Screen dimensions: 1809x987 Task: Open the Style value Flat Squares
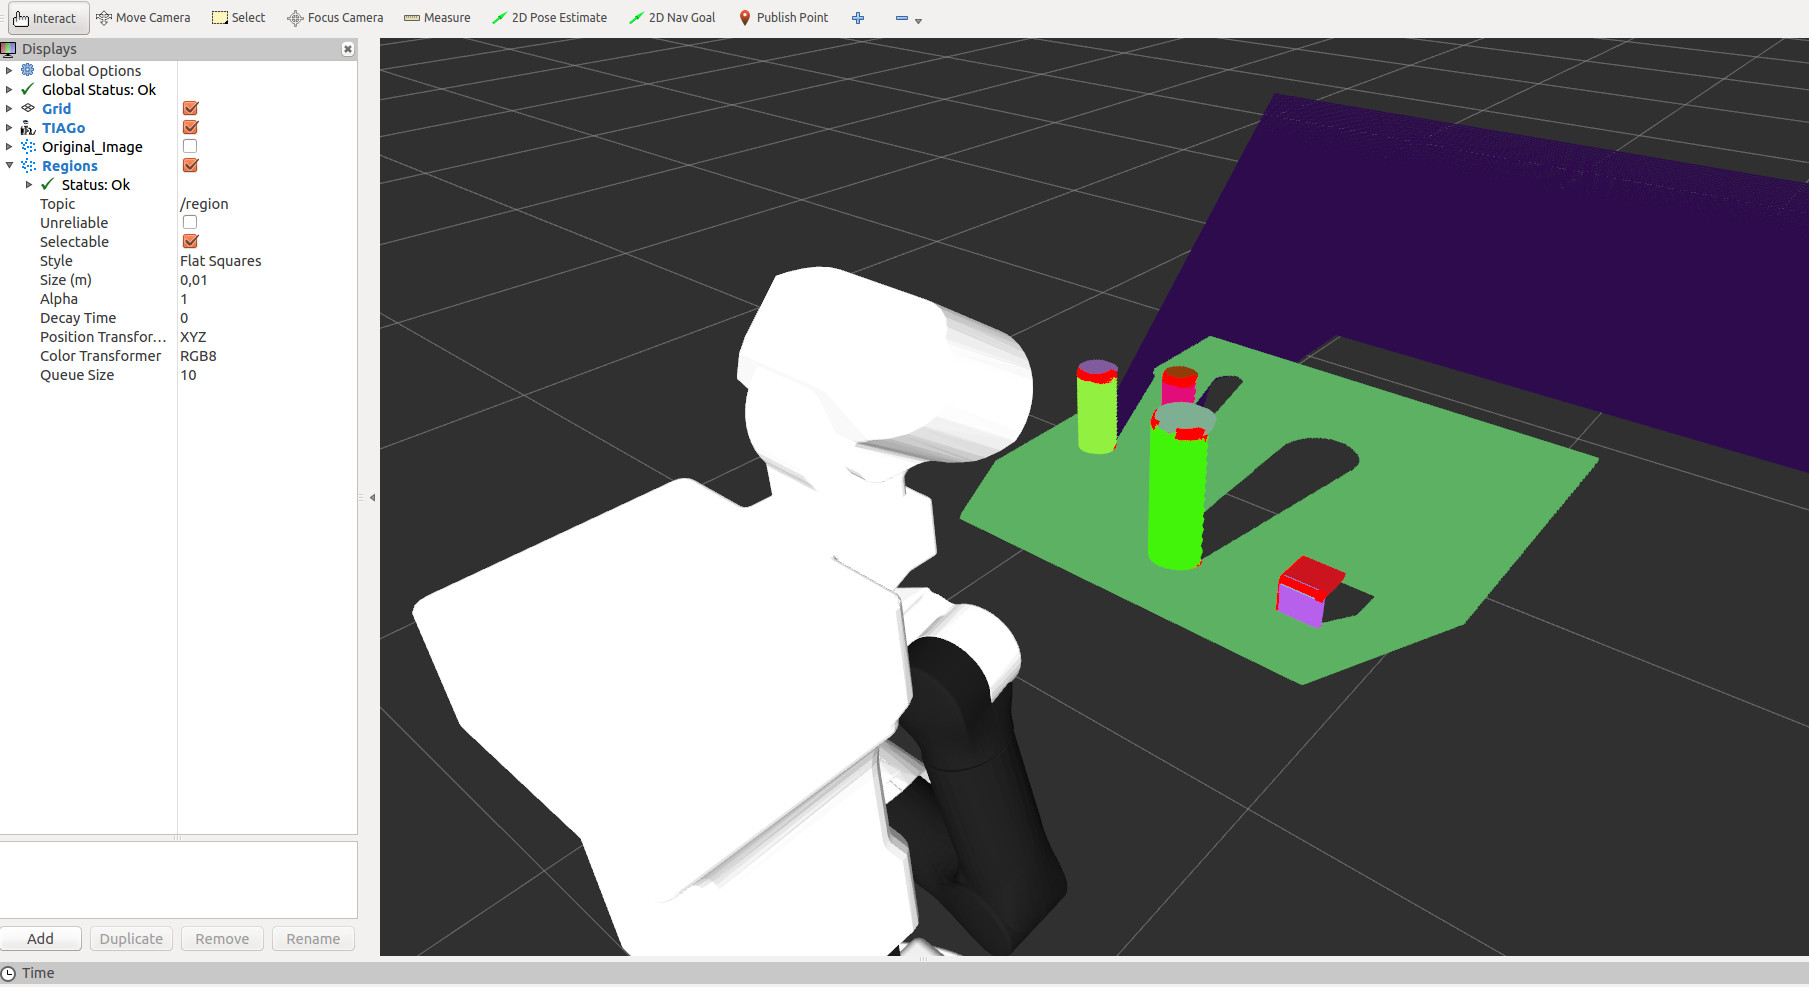221,261
